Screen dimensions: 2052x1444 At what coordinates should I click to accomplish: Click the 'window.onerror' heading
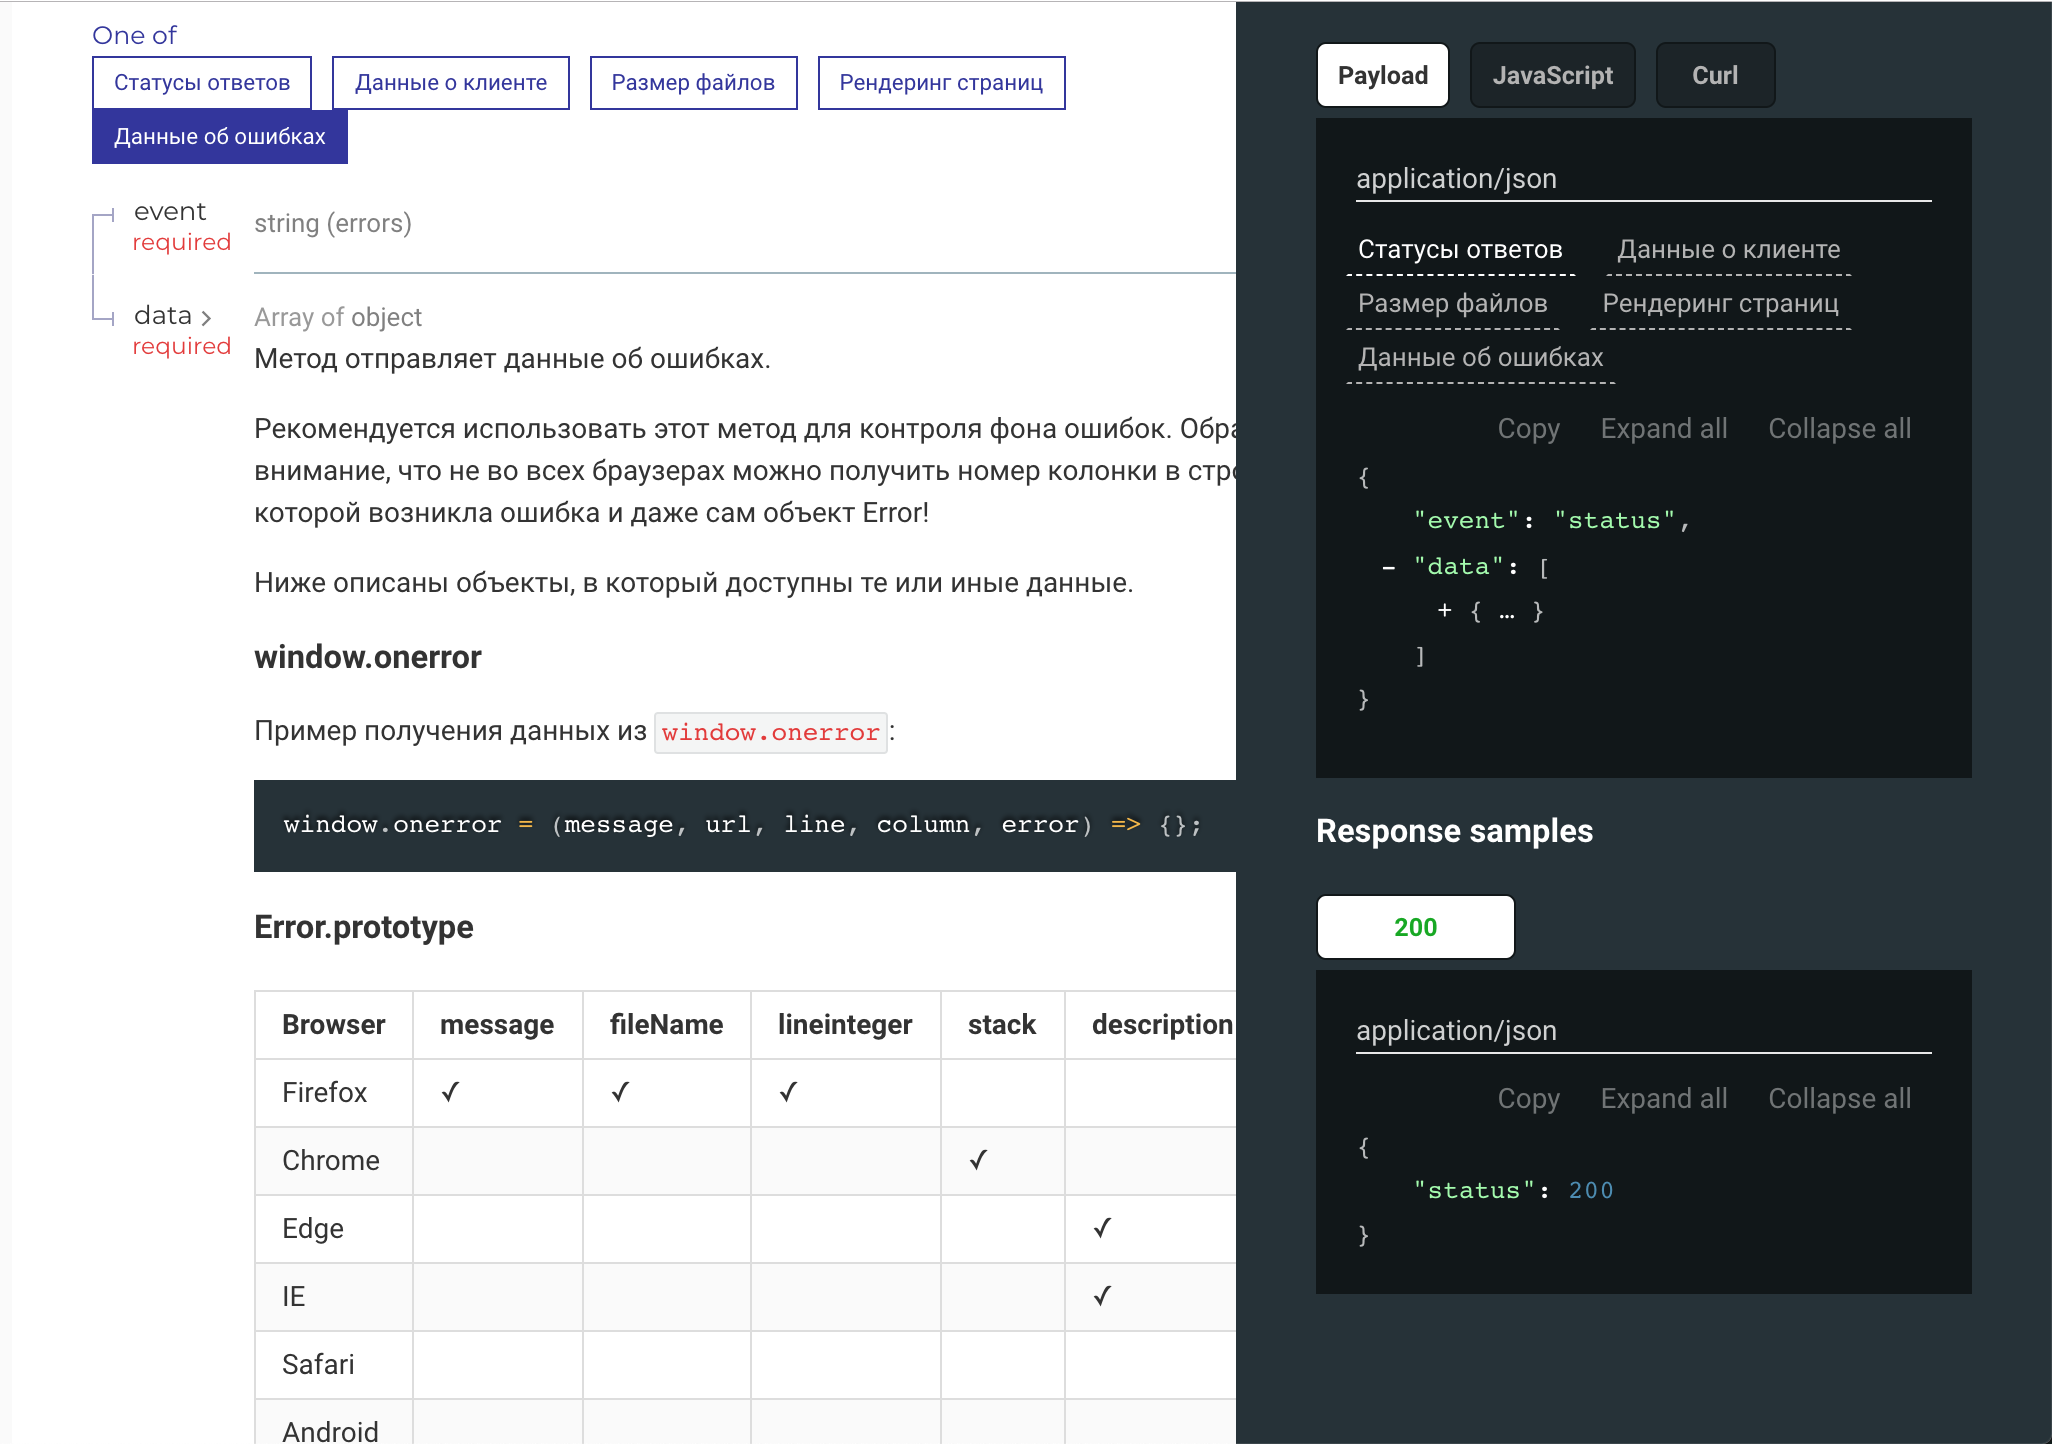(368, 657)
